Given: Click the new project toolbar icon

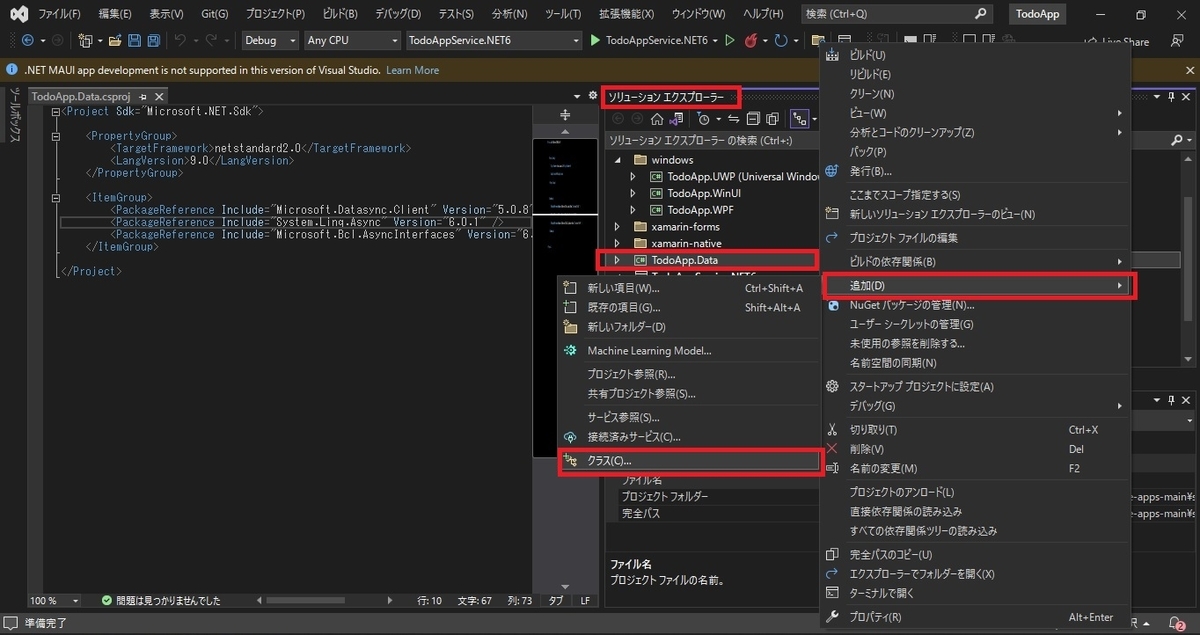Looking at the screenshot, I should coord(85,41).
